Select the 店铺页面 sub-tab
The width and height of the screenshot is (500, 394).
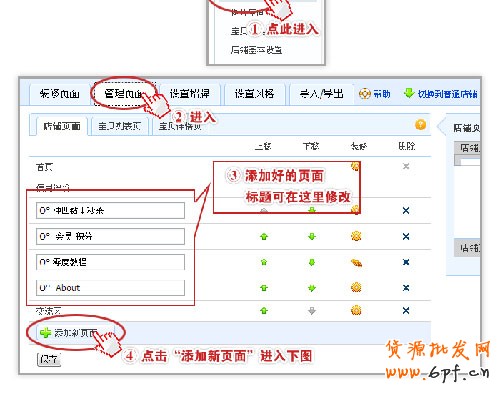pyautogui.click(x=62, y=126)
